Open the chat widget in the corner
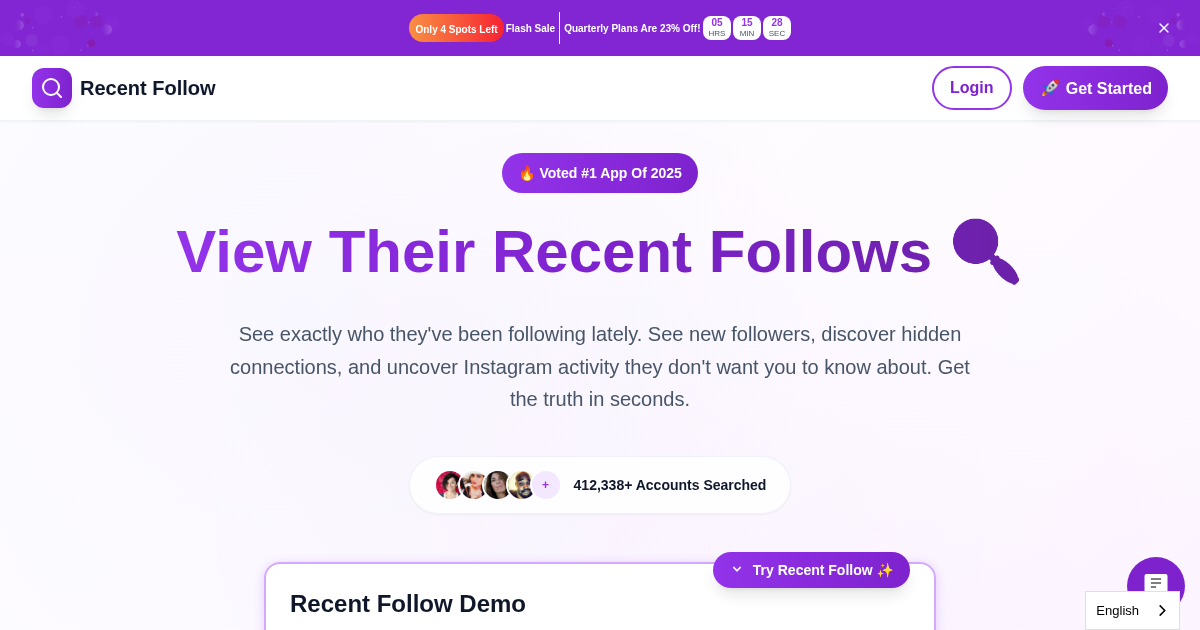1200x630 pixels. [x=1156, y=583]
